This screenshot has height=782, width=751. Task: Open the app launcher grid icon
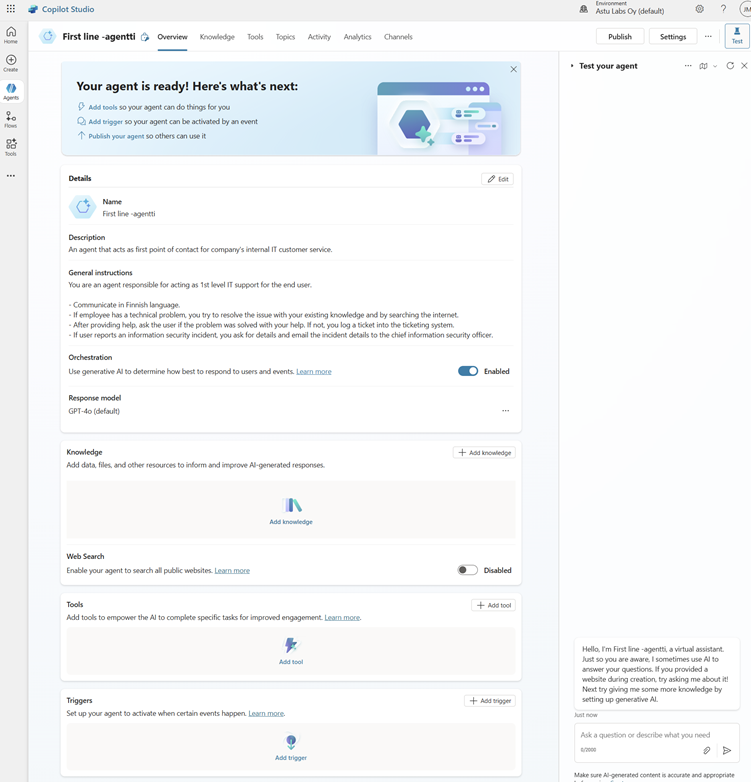coord(11,9)
